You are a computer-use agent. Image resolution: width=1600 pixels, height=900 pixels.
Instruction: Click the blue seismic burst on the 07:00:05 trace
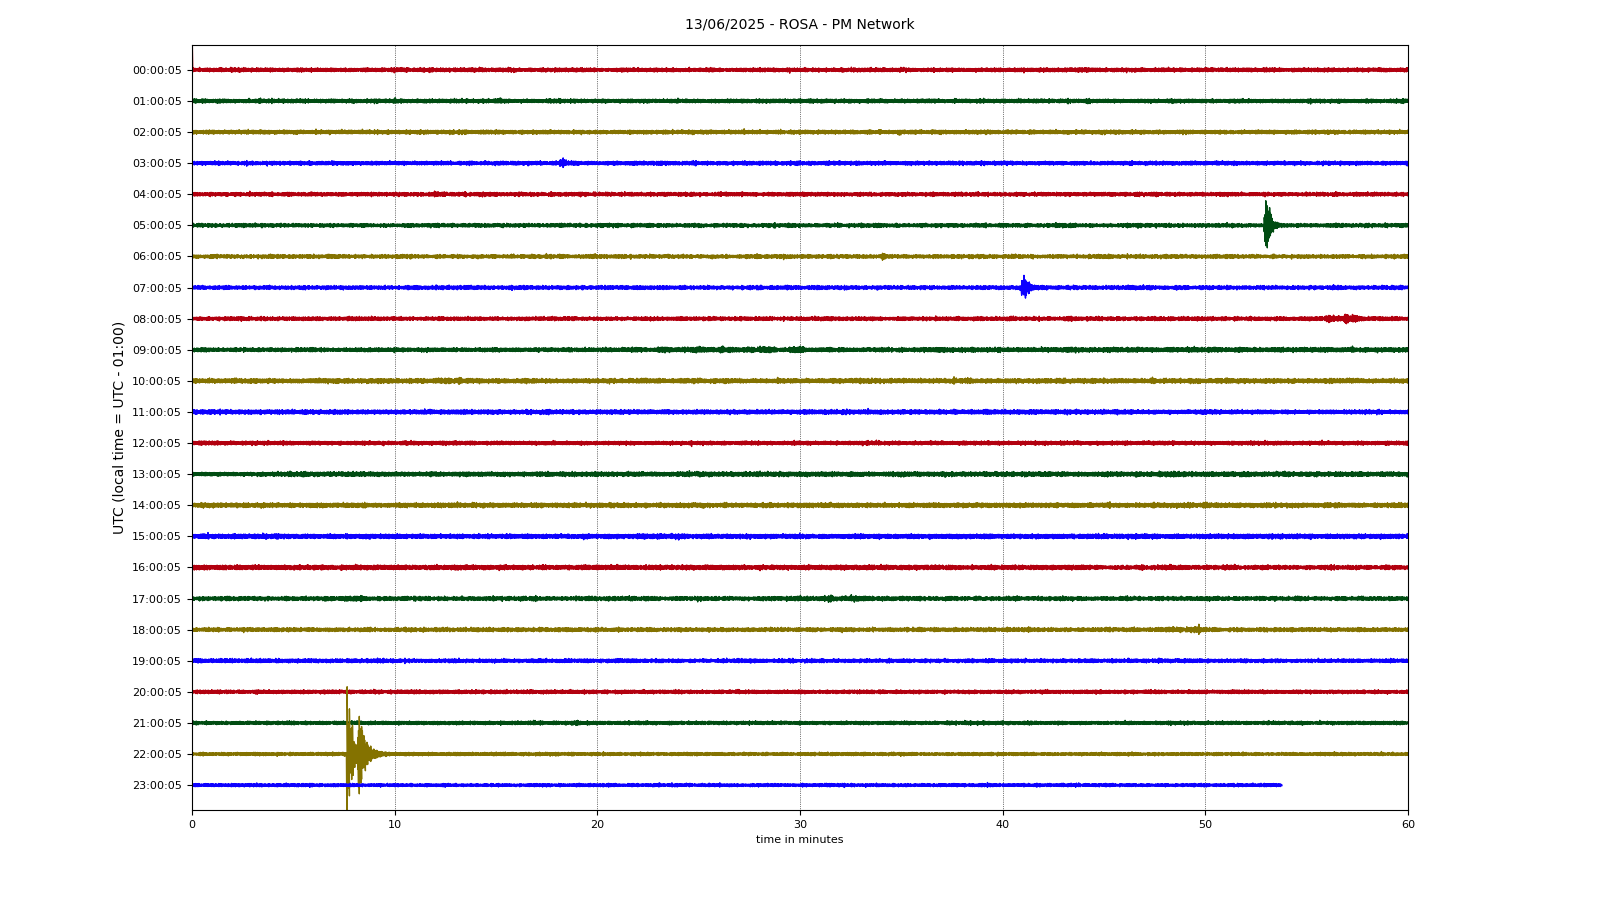(1025, 287)
